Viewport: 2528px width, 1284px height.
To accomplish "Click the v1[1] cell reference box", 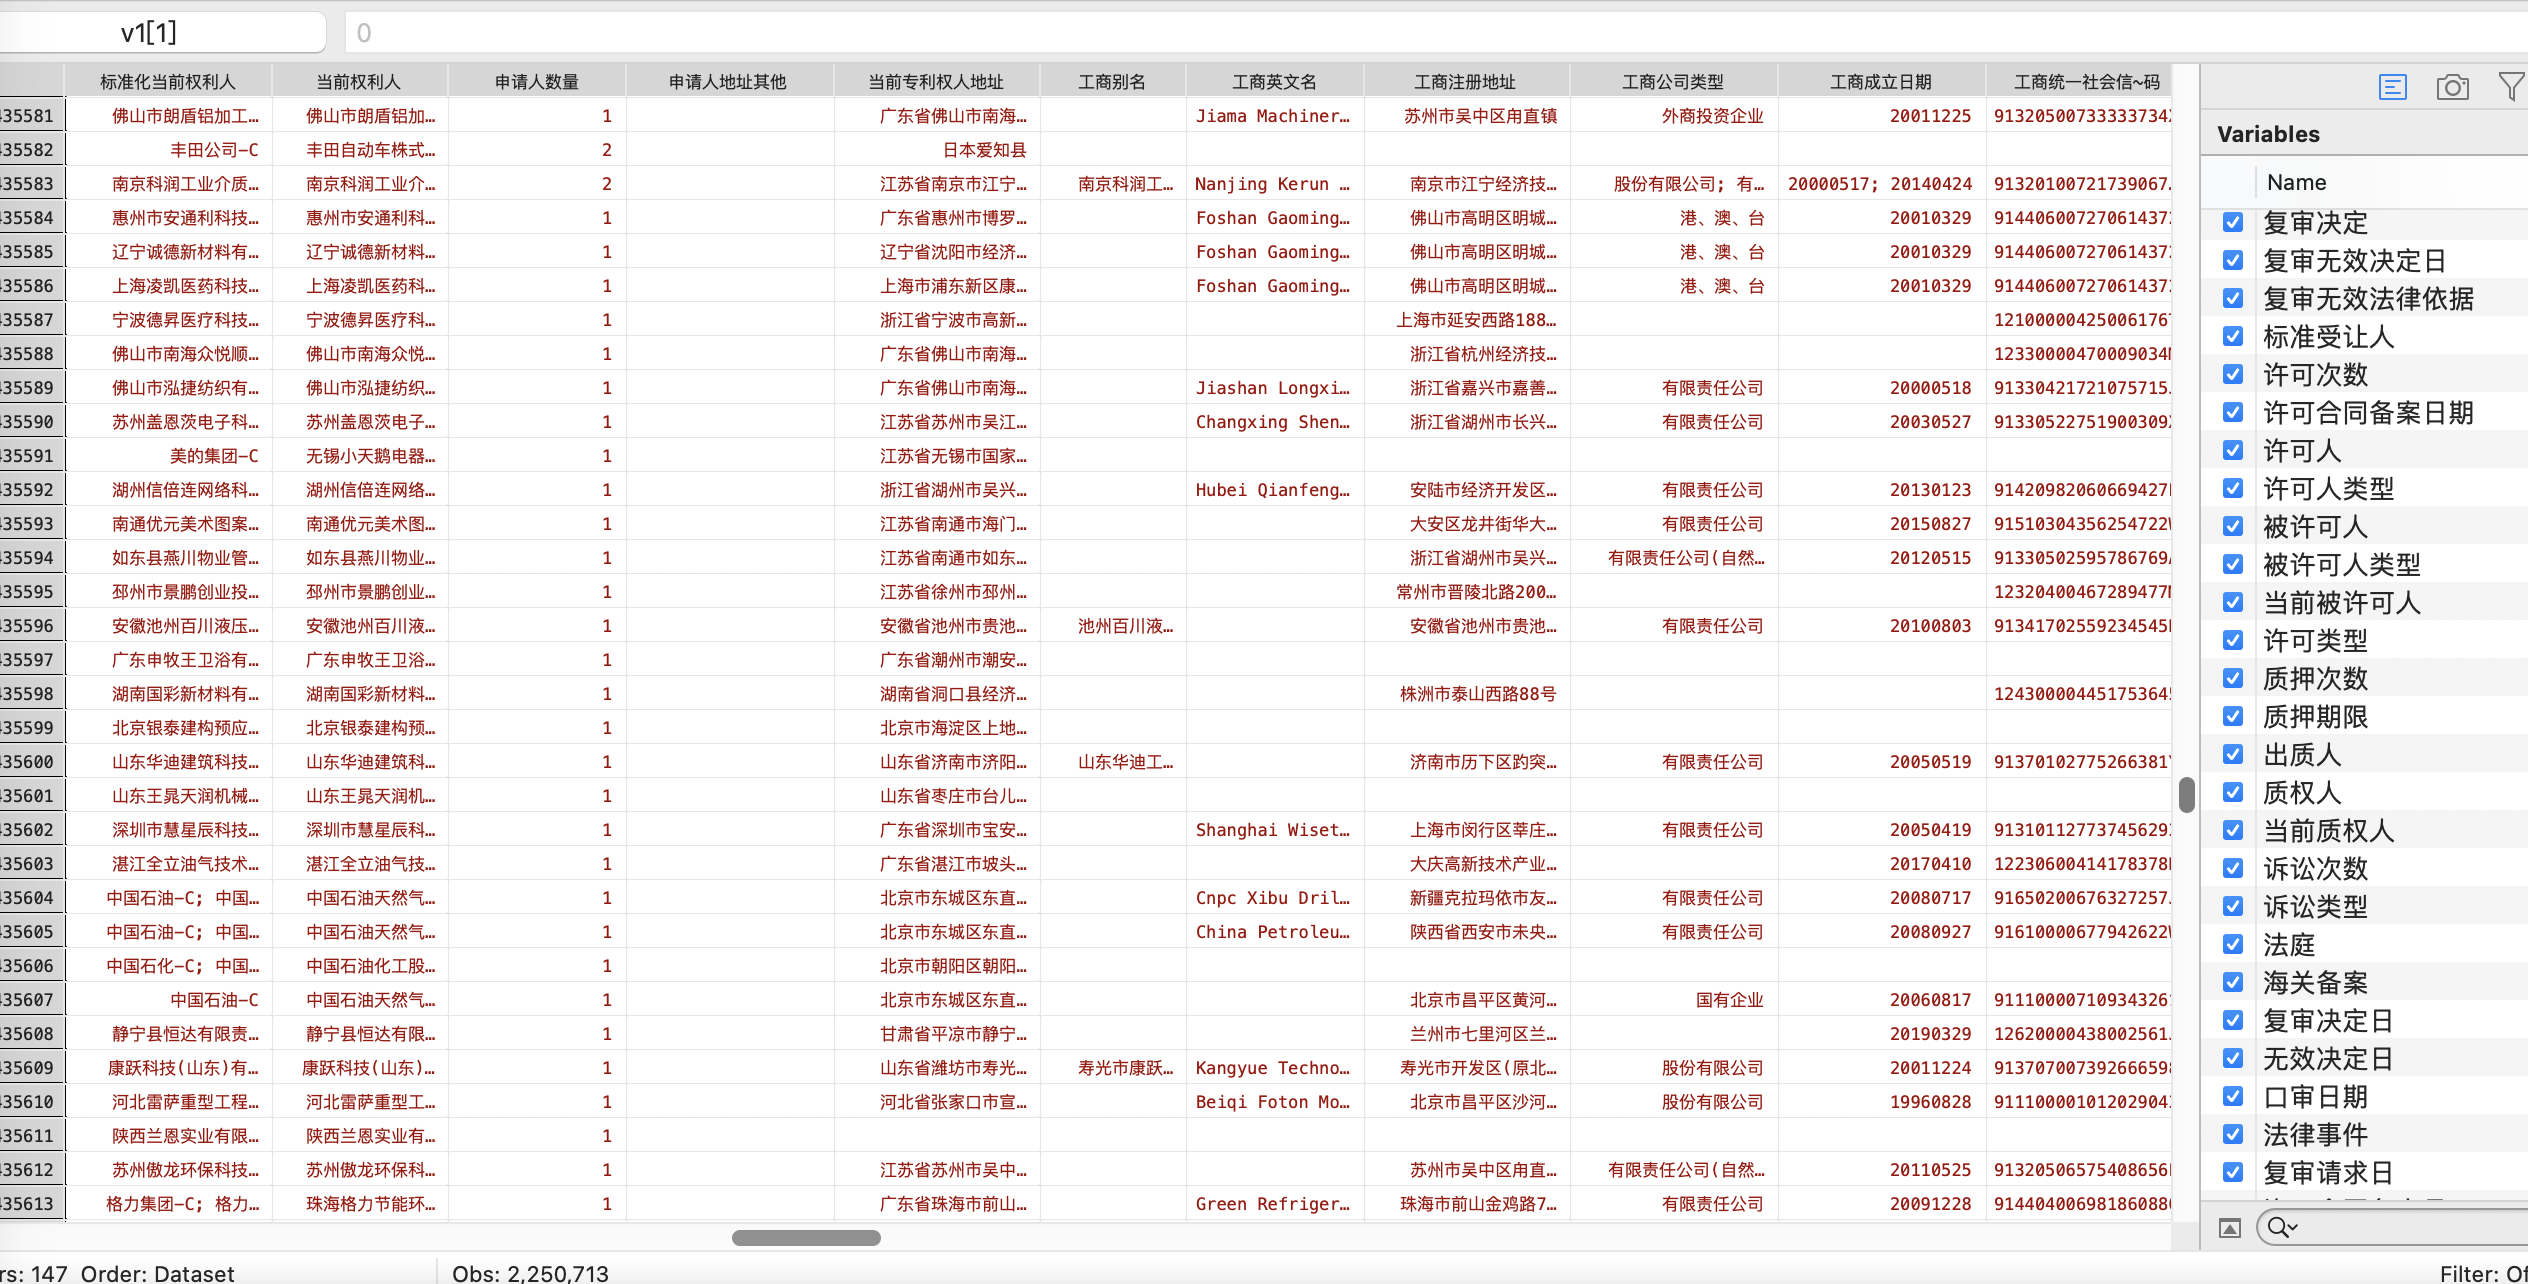I will point(150,33).
